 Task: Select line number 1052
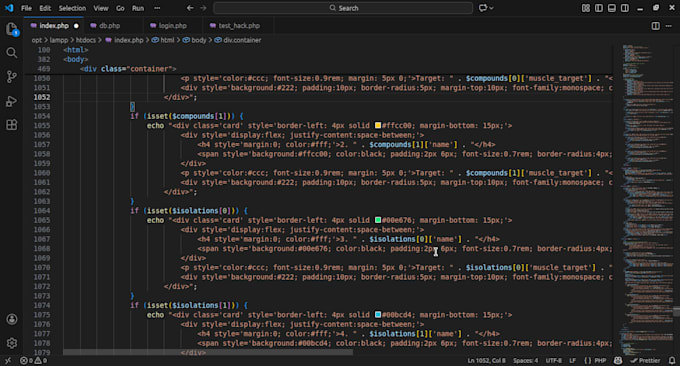42,97
